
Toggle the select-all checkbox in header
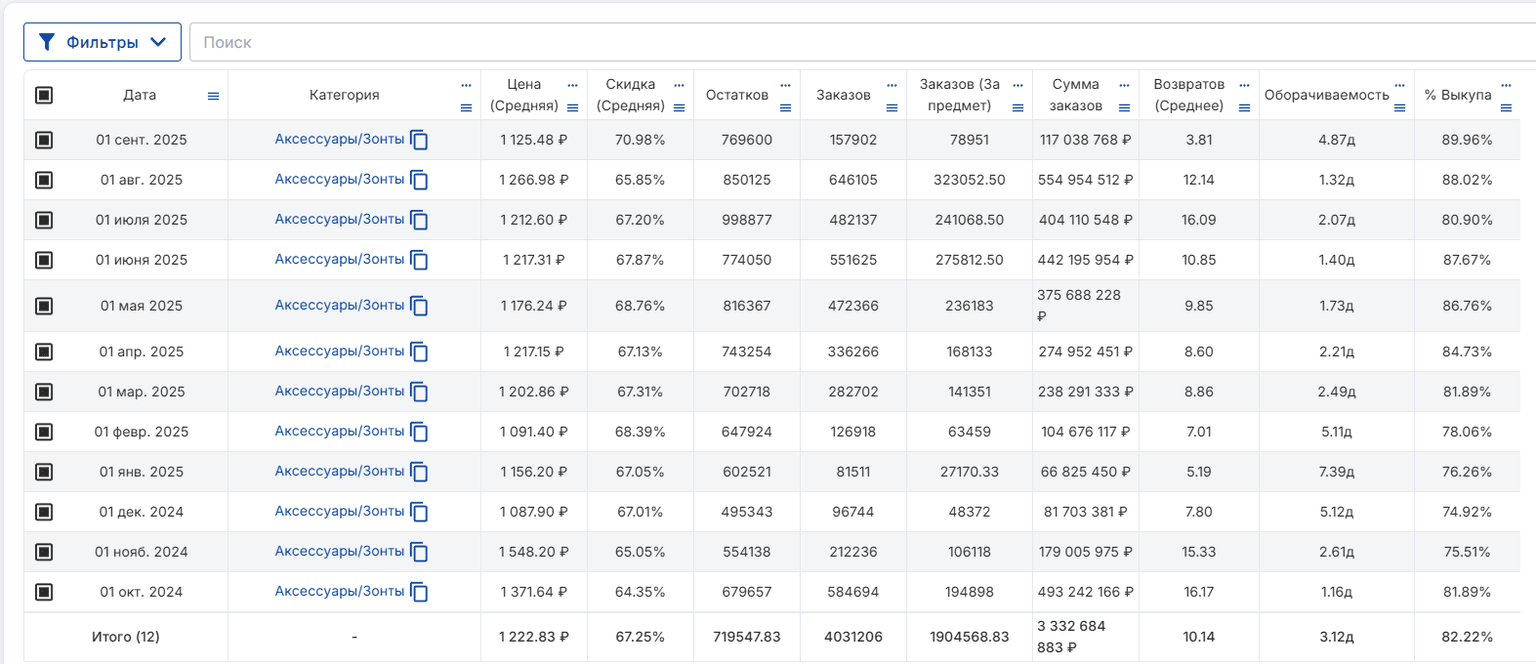coord(44,95)
